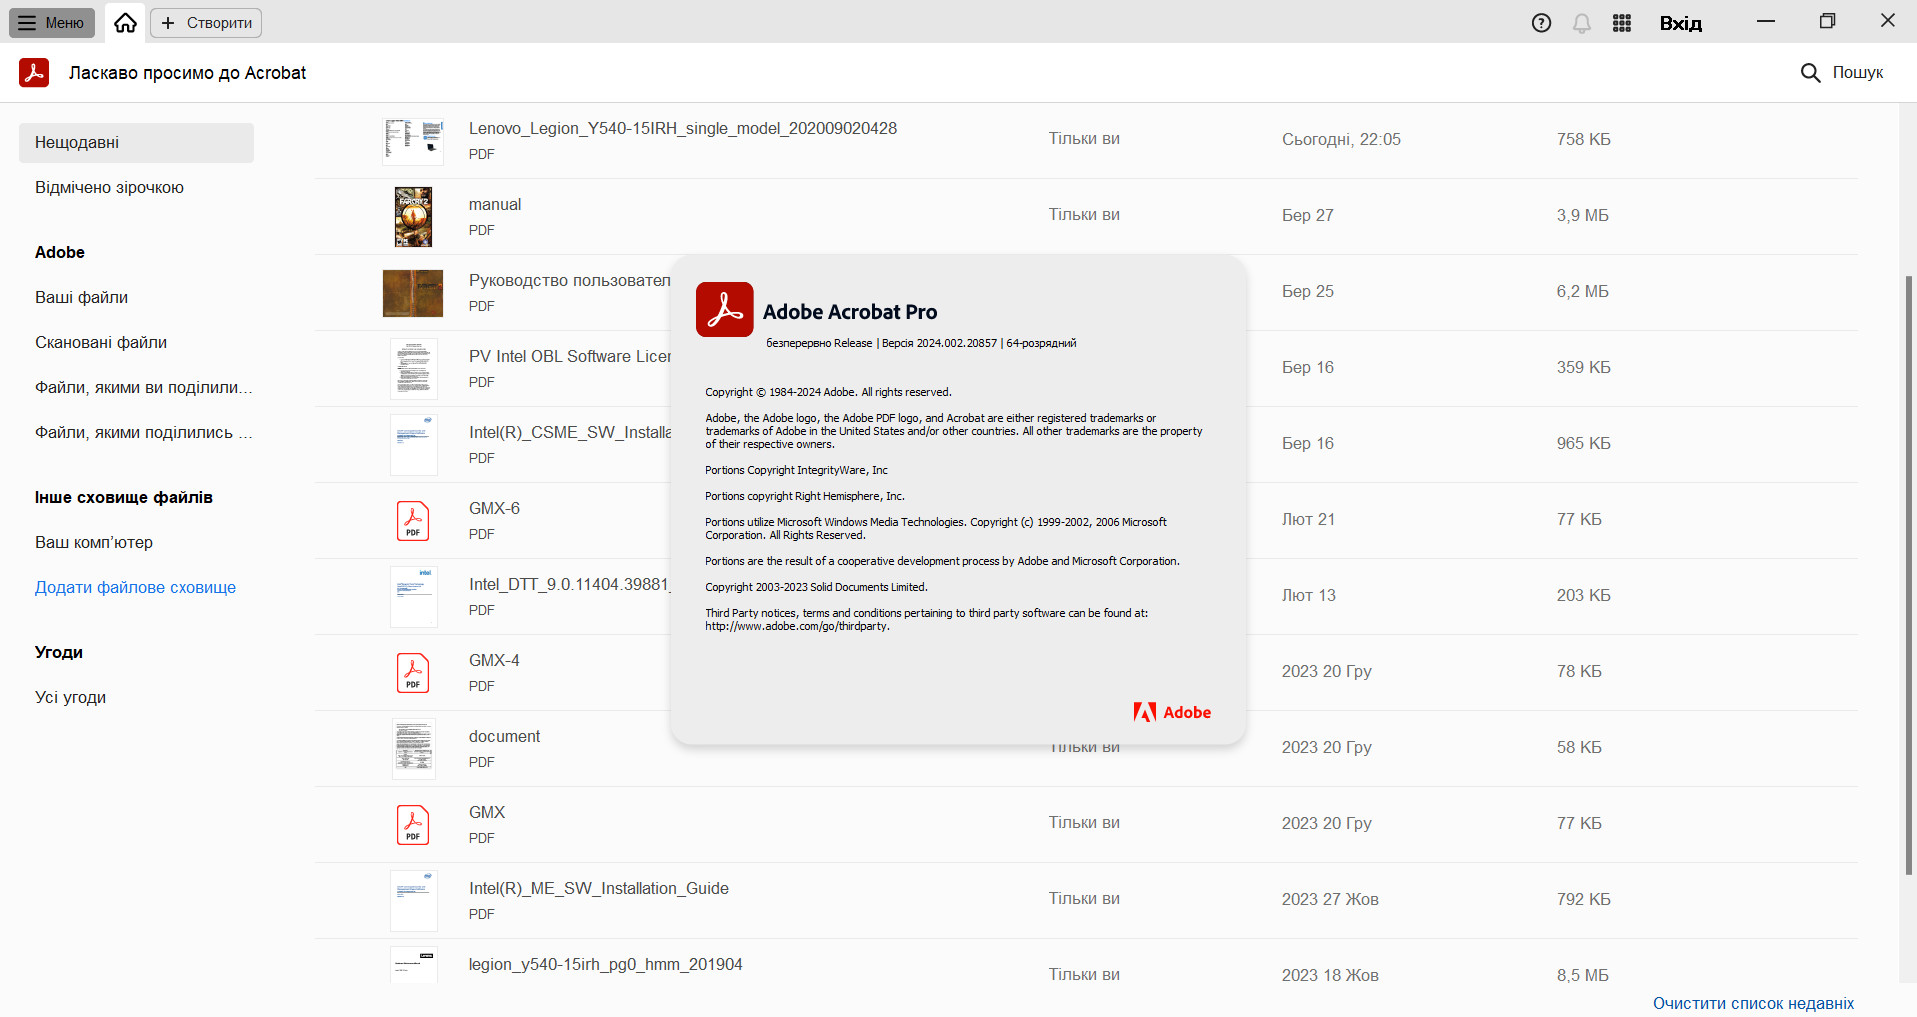Open Ваш комп'ютер storage
Viewport: 1917px width, 1017px height.
click(x=94, y=543)
